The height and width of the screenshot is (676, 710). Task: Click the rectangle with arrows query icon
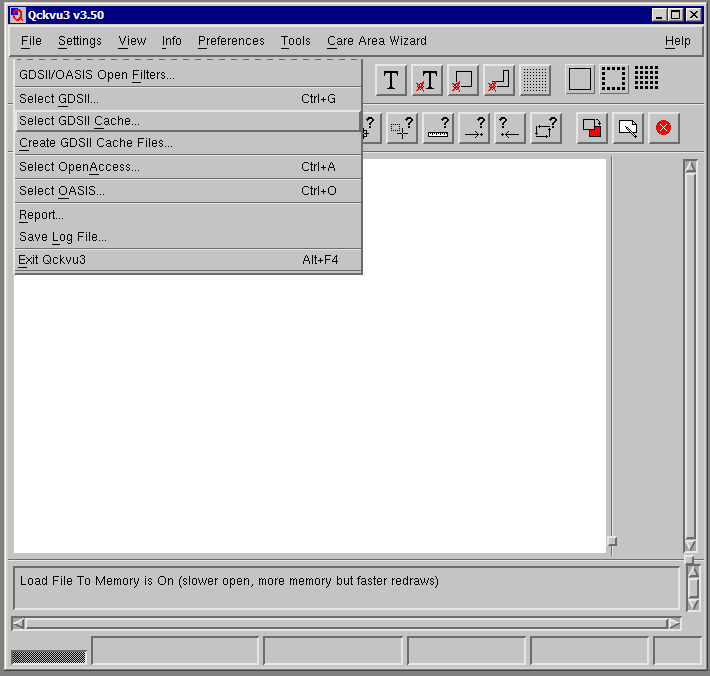point(546,128)
